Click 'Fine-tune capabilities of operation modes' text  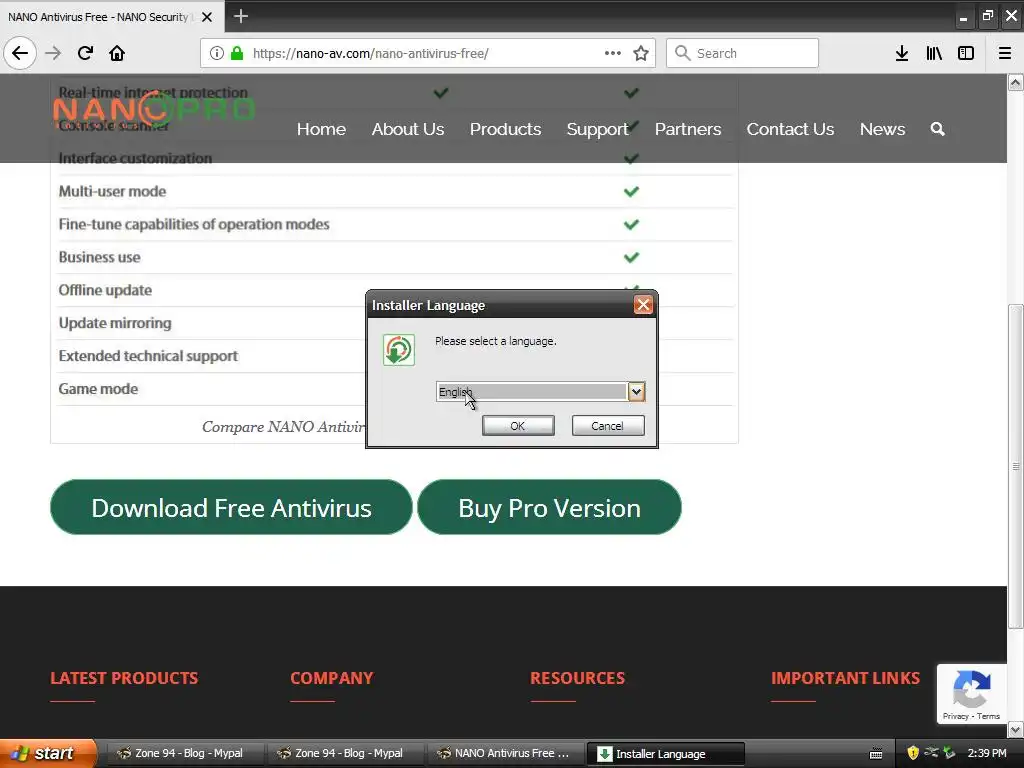pos(194,224)
